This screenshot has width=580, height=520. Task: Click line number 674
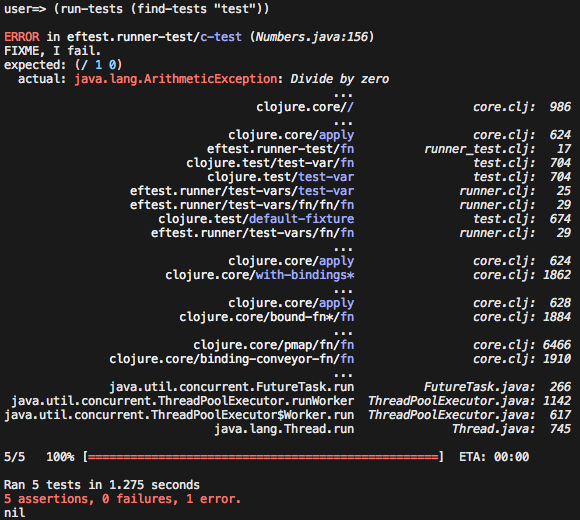pyautogui.click(x=560, y=219)
